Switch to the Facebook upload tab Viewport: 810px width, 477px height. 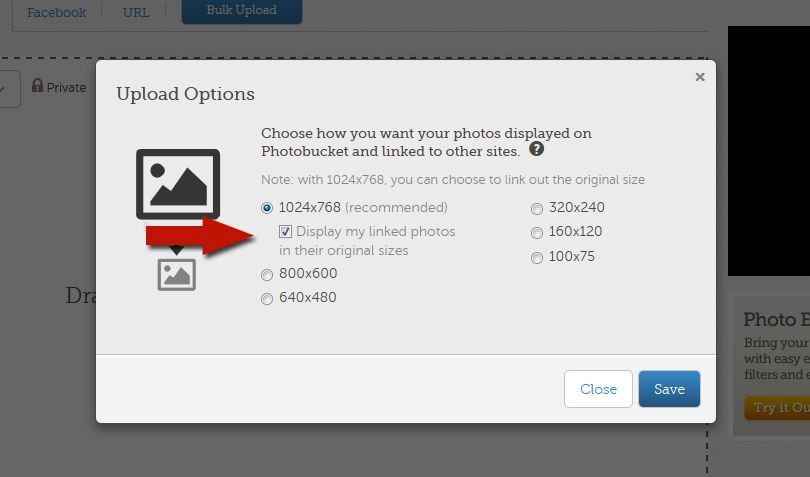[57, 12]
